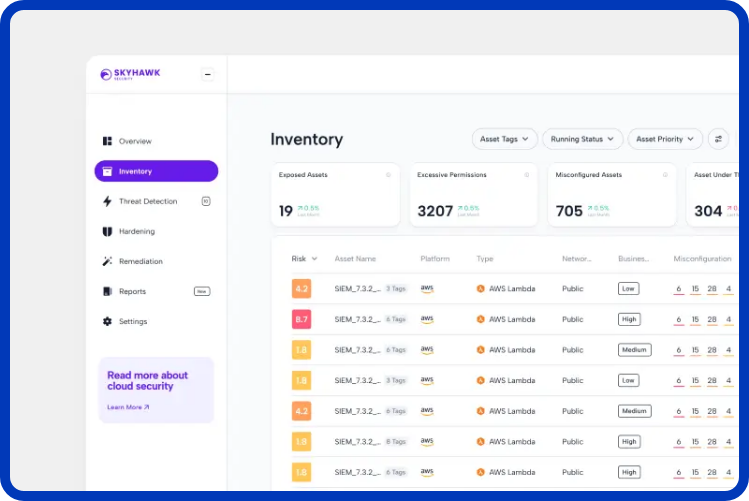749x501 pixels.
Task: Open the filter sliders settings button
Action: [718, 139]
